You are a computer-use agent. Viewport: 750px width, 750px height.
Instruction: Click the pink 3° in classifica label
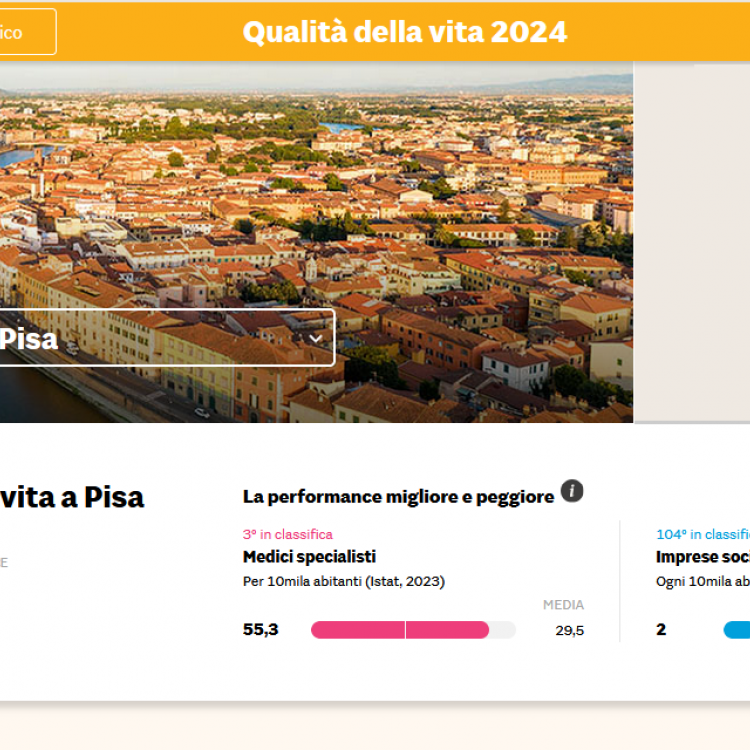[288, 535]
